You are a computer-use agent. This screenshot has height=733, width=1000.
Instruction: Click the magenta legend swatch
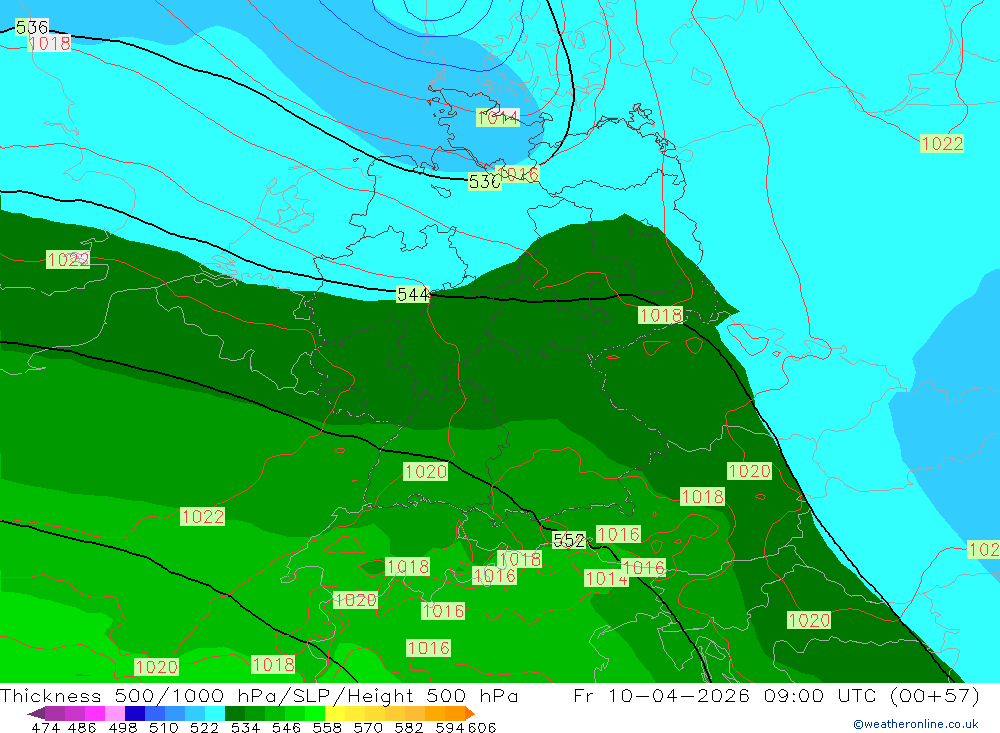[95, 713]
